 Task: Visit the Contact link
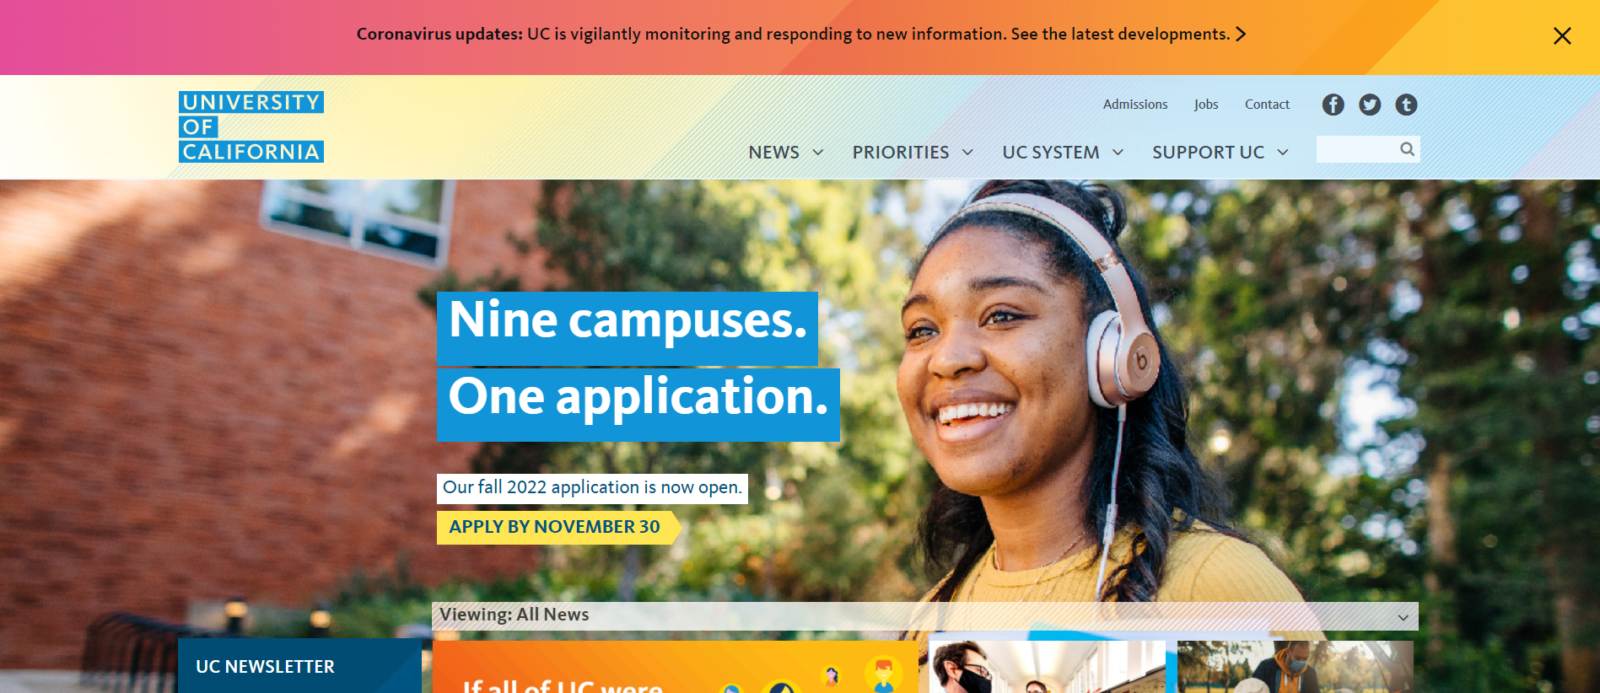point(1267,104)
